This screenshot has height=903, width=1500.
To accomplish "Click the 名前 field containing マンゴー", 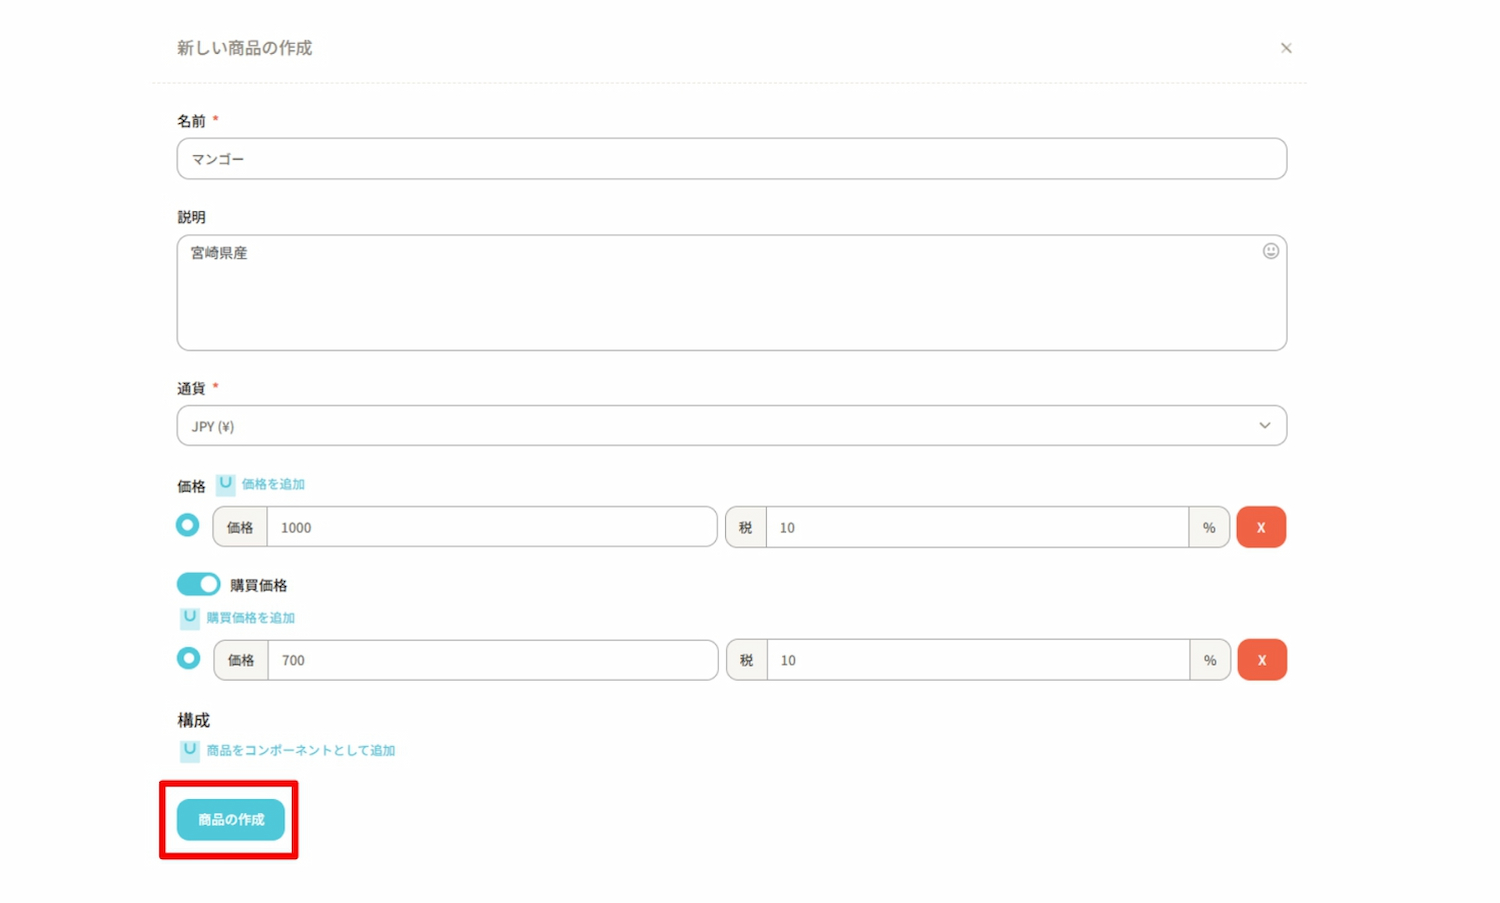I will pos(731,159).
